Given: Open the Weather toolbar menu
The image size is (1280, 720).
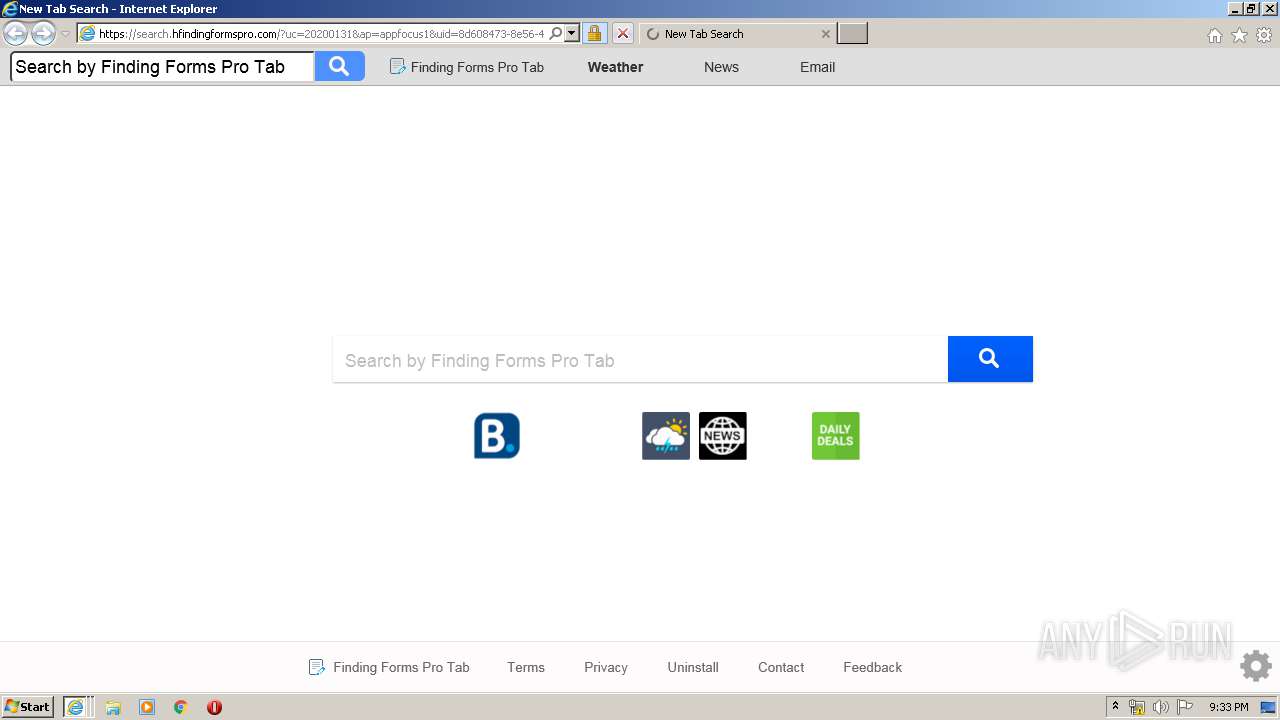Looking at the screenshot, I should tap(615, 67).
